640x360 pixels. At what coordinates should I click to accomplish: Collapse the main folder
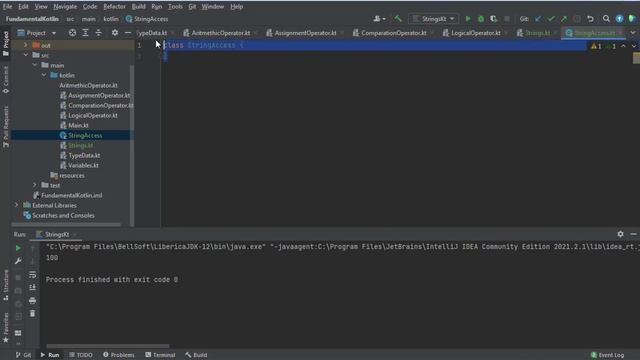pyautogui.click(x=35, y=65)
